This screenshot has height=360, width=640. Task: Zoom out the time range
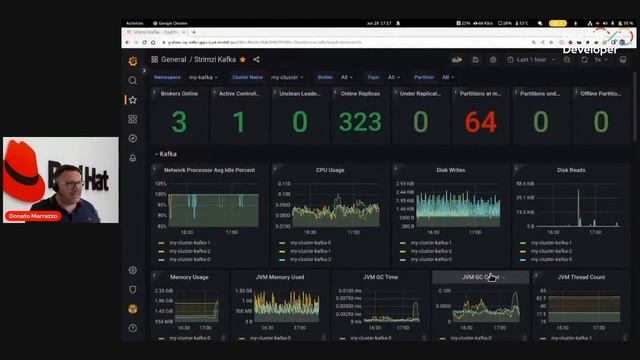tap(567, 60)
